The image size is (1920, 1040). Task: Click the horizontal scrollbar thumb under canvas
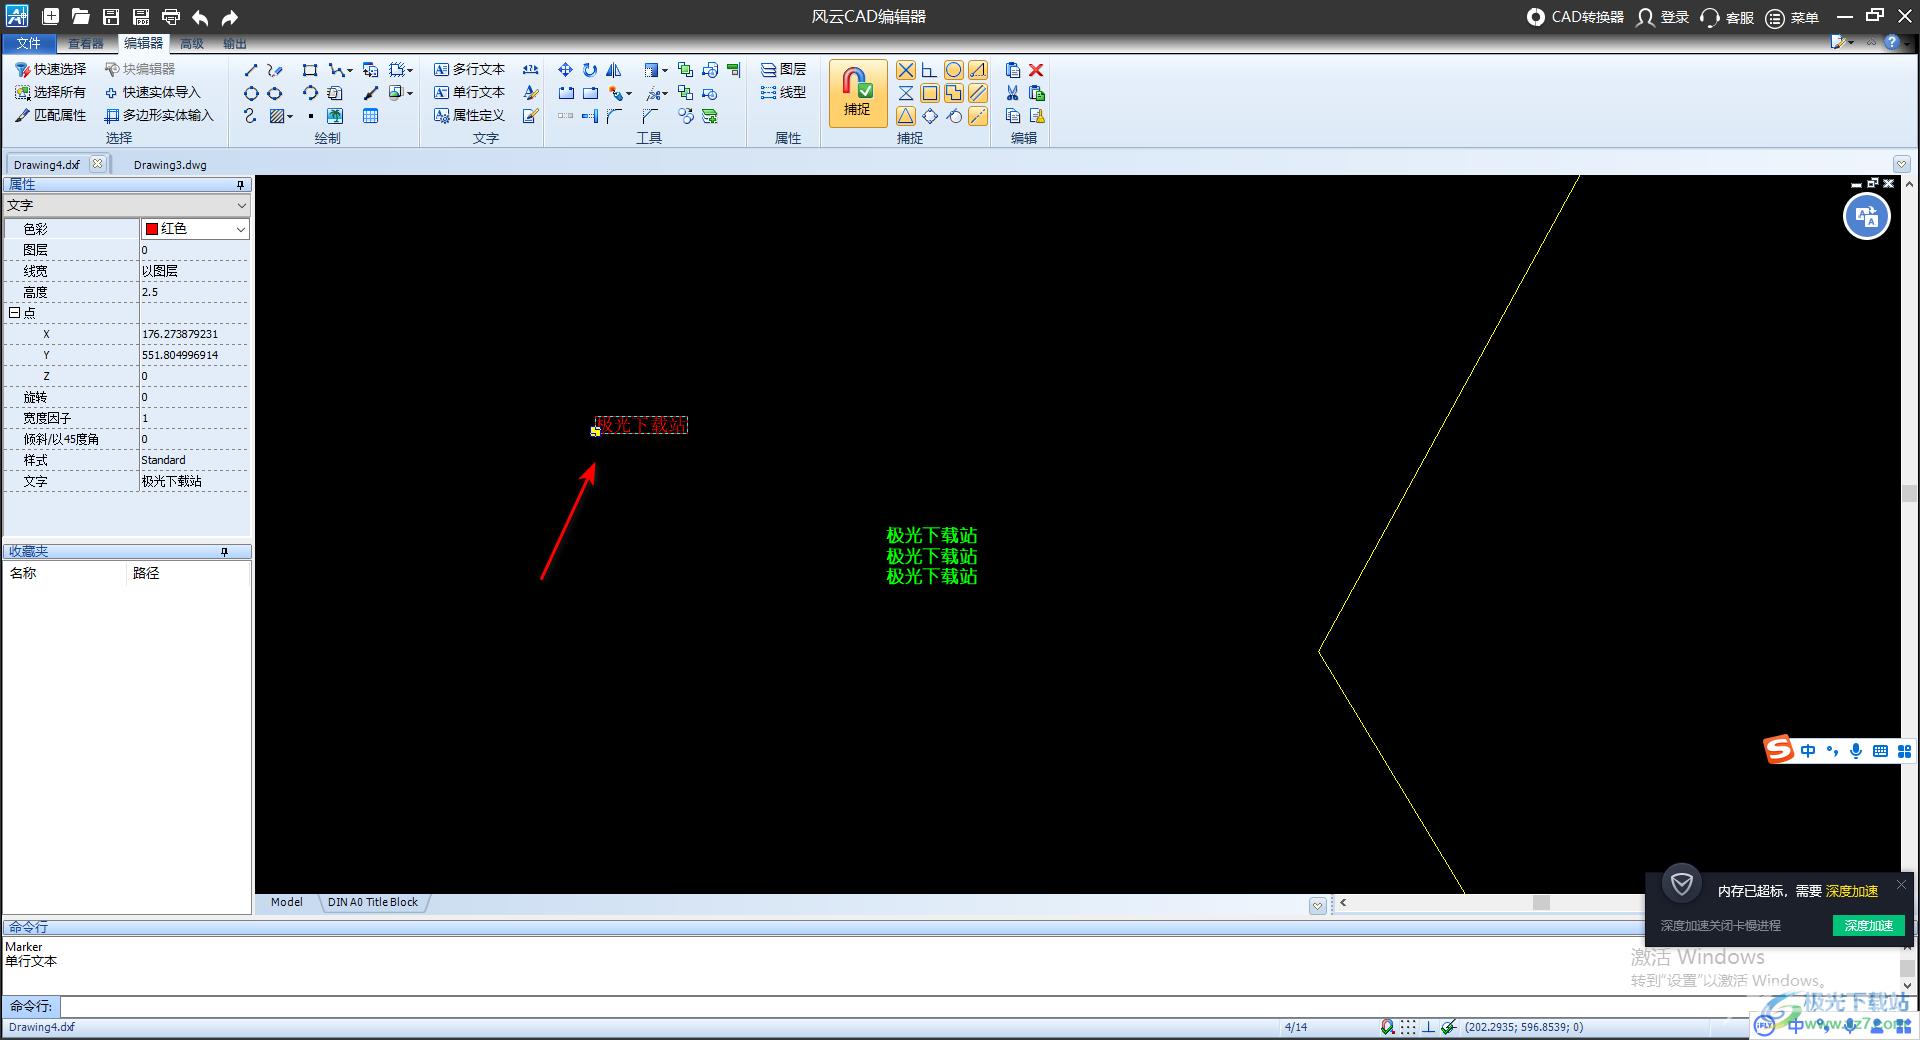(x=1541, y=902)
